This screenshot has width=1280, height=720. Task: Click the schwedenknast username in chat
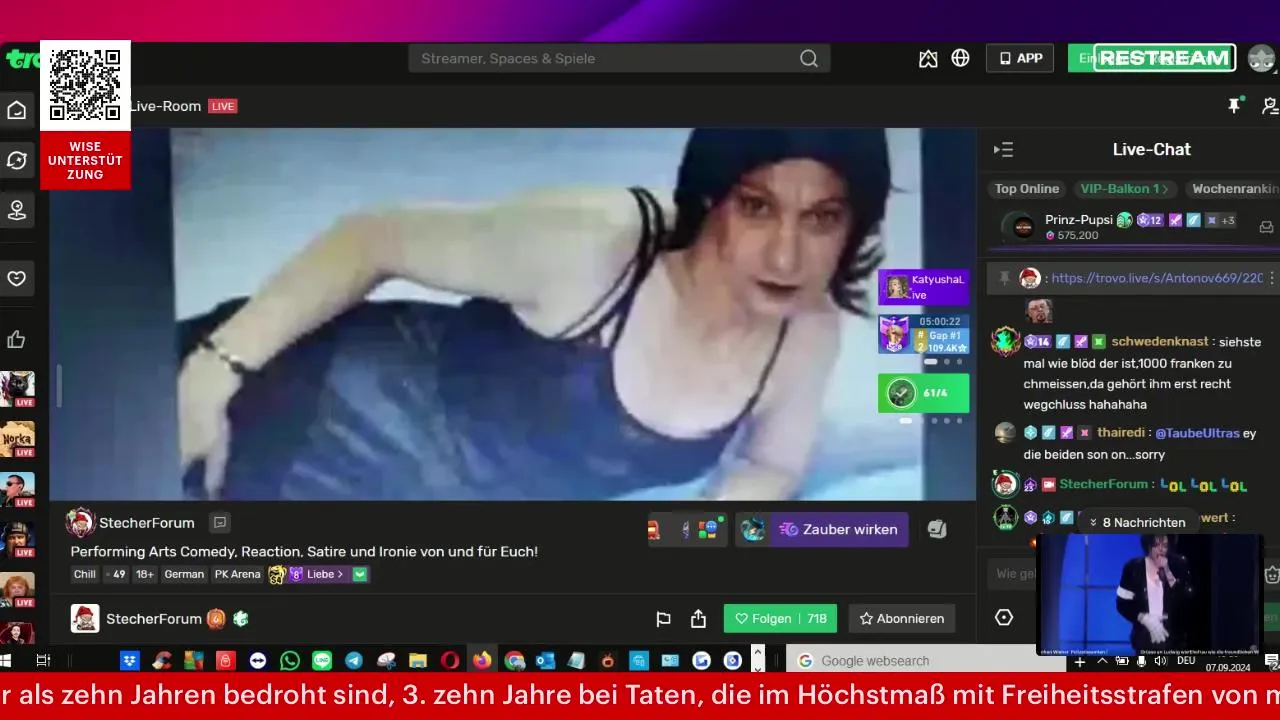(x=1160, y=341)
